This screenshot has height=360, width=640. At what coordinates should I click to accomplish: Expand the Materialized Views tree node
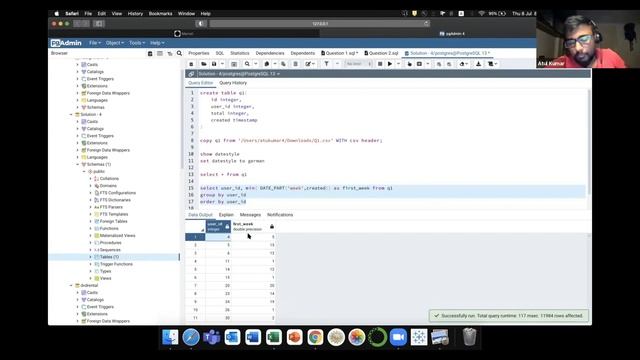[91, 236]
